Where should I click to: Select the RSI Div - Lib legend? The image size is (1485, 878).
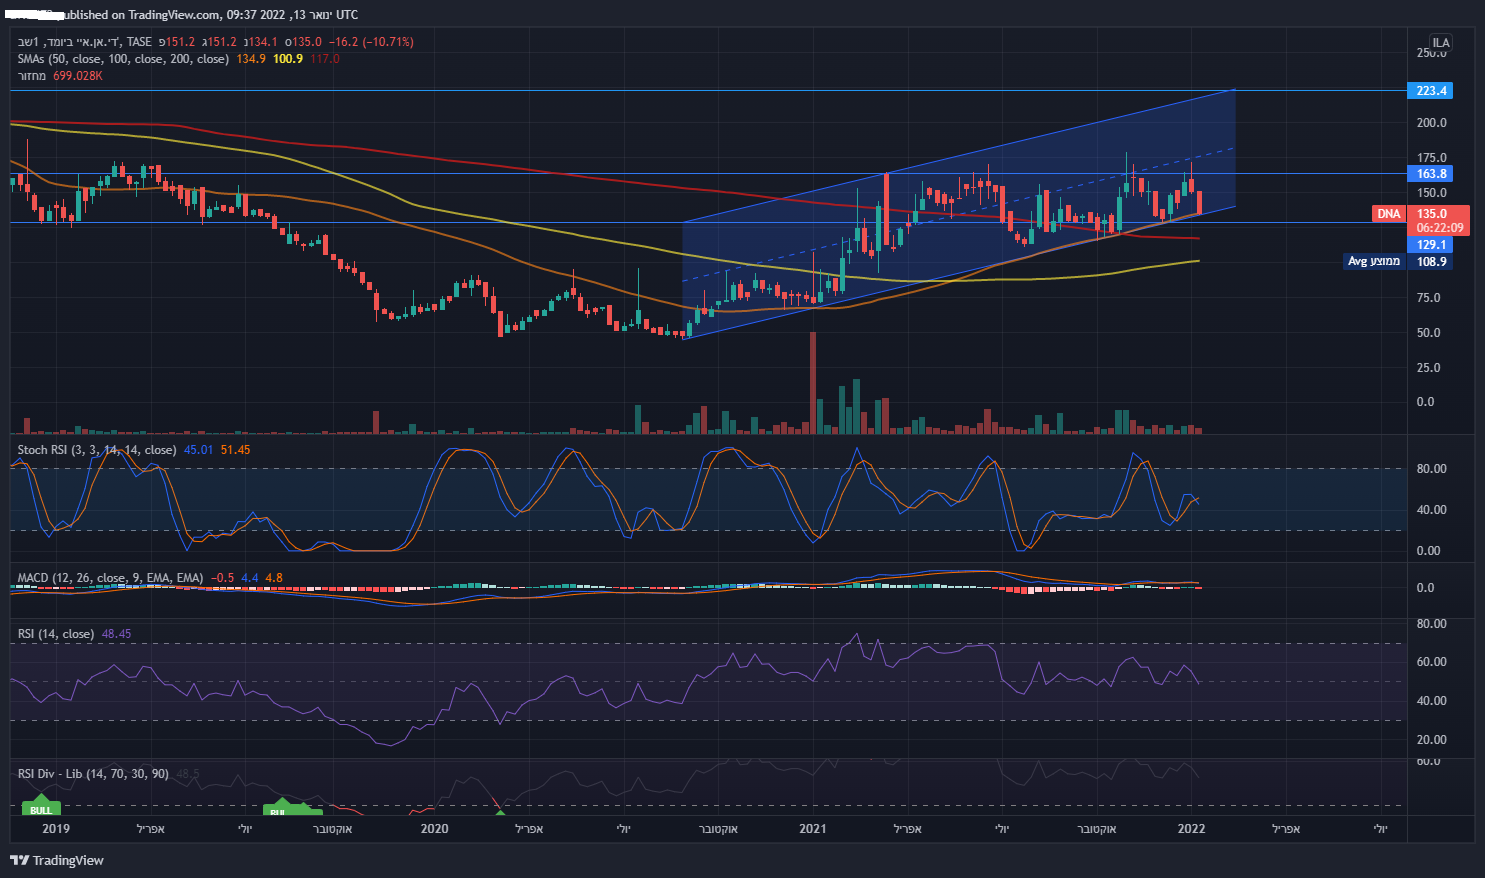point(93,774)
